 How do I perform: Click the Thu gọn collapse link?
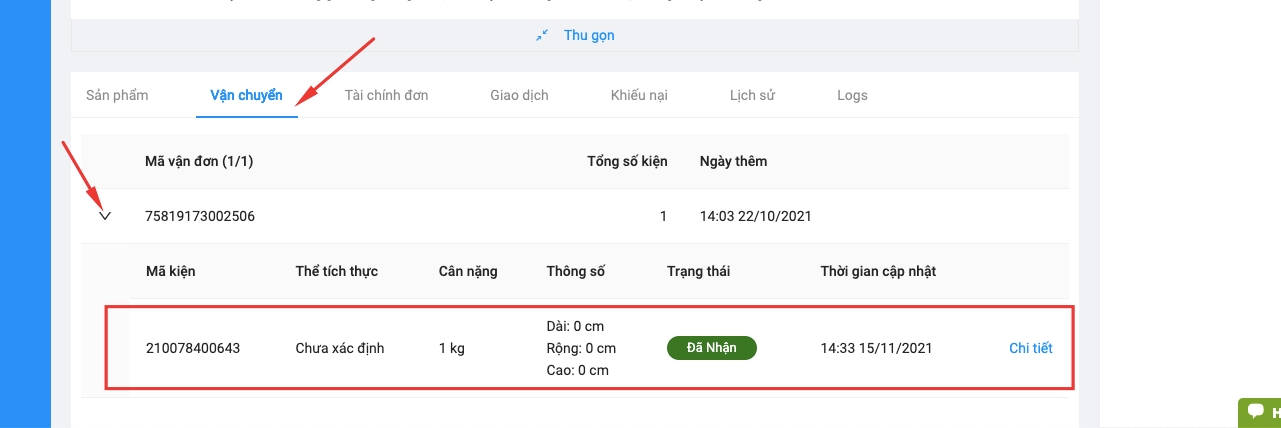589,35
